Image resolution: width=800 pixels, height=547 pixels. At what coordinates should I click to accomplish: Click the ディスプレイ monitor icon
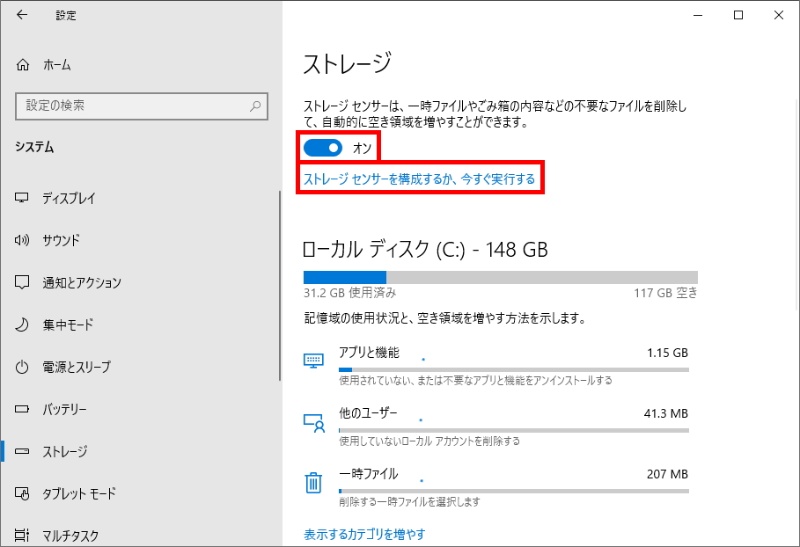coord(22,198)
